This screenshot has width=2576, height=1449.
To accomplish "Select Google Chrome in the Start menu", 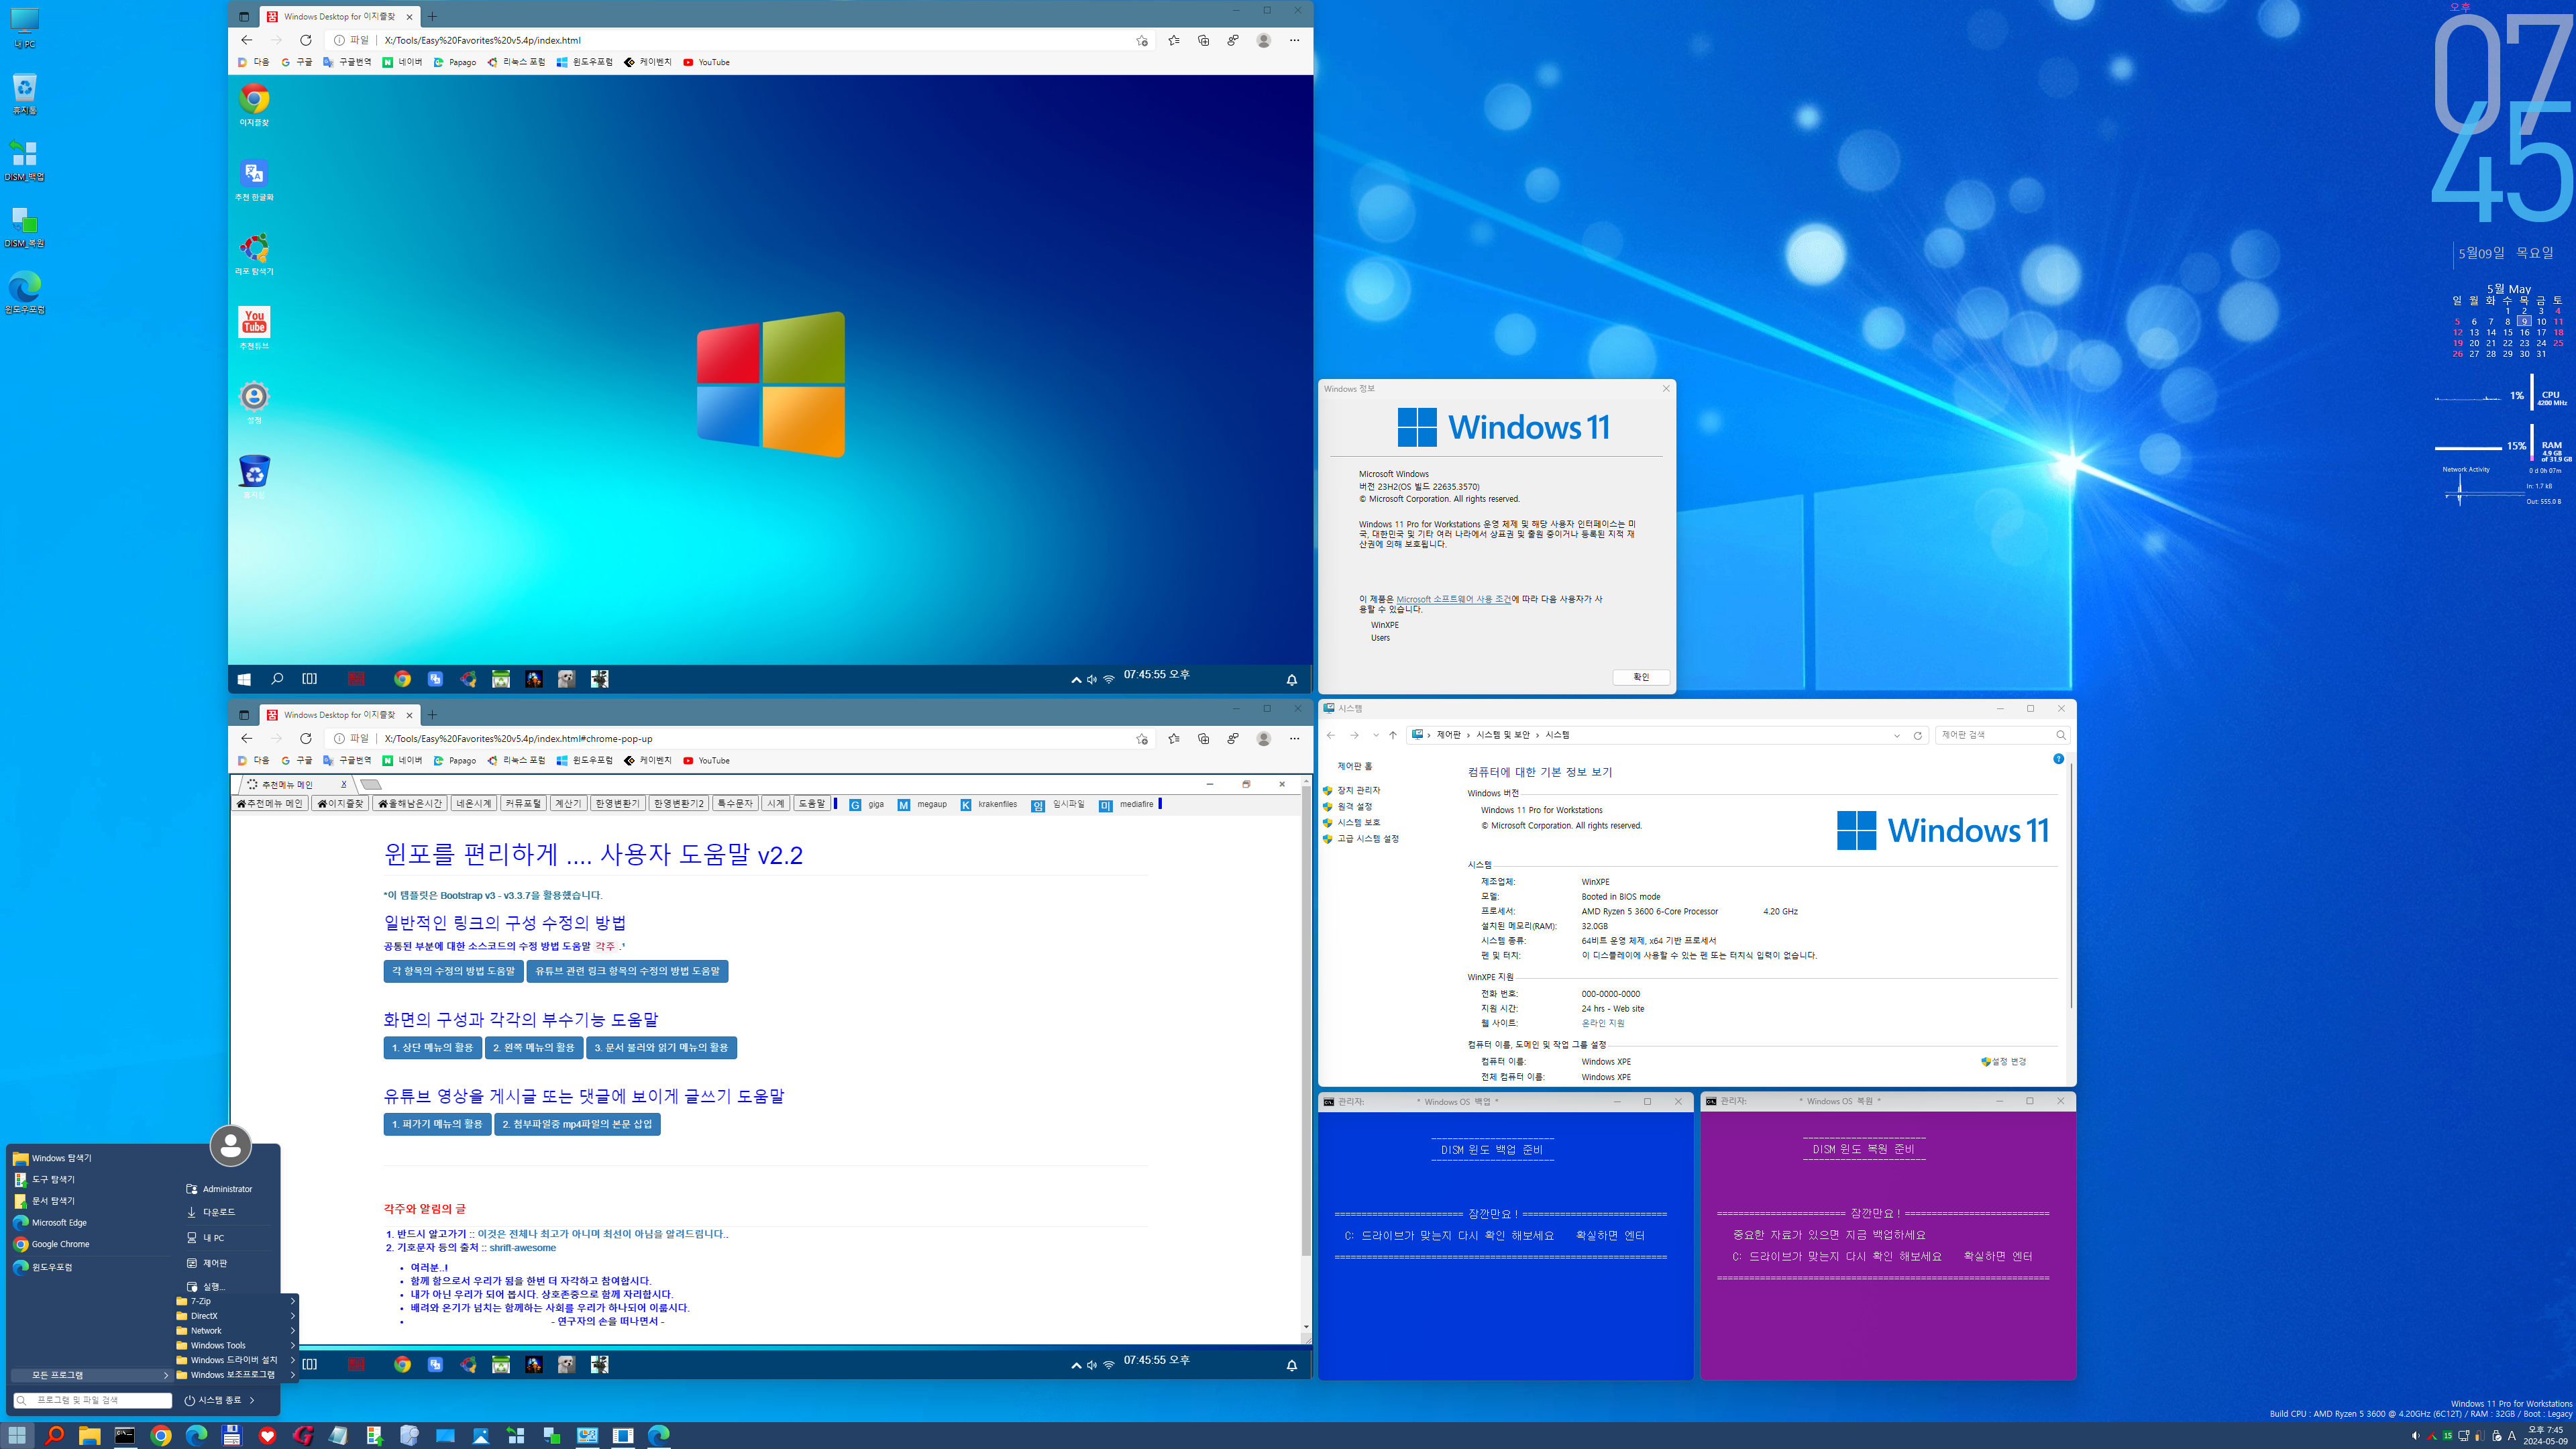I will pyautogui.click(x=91, y=1244).
